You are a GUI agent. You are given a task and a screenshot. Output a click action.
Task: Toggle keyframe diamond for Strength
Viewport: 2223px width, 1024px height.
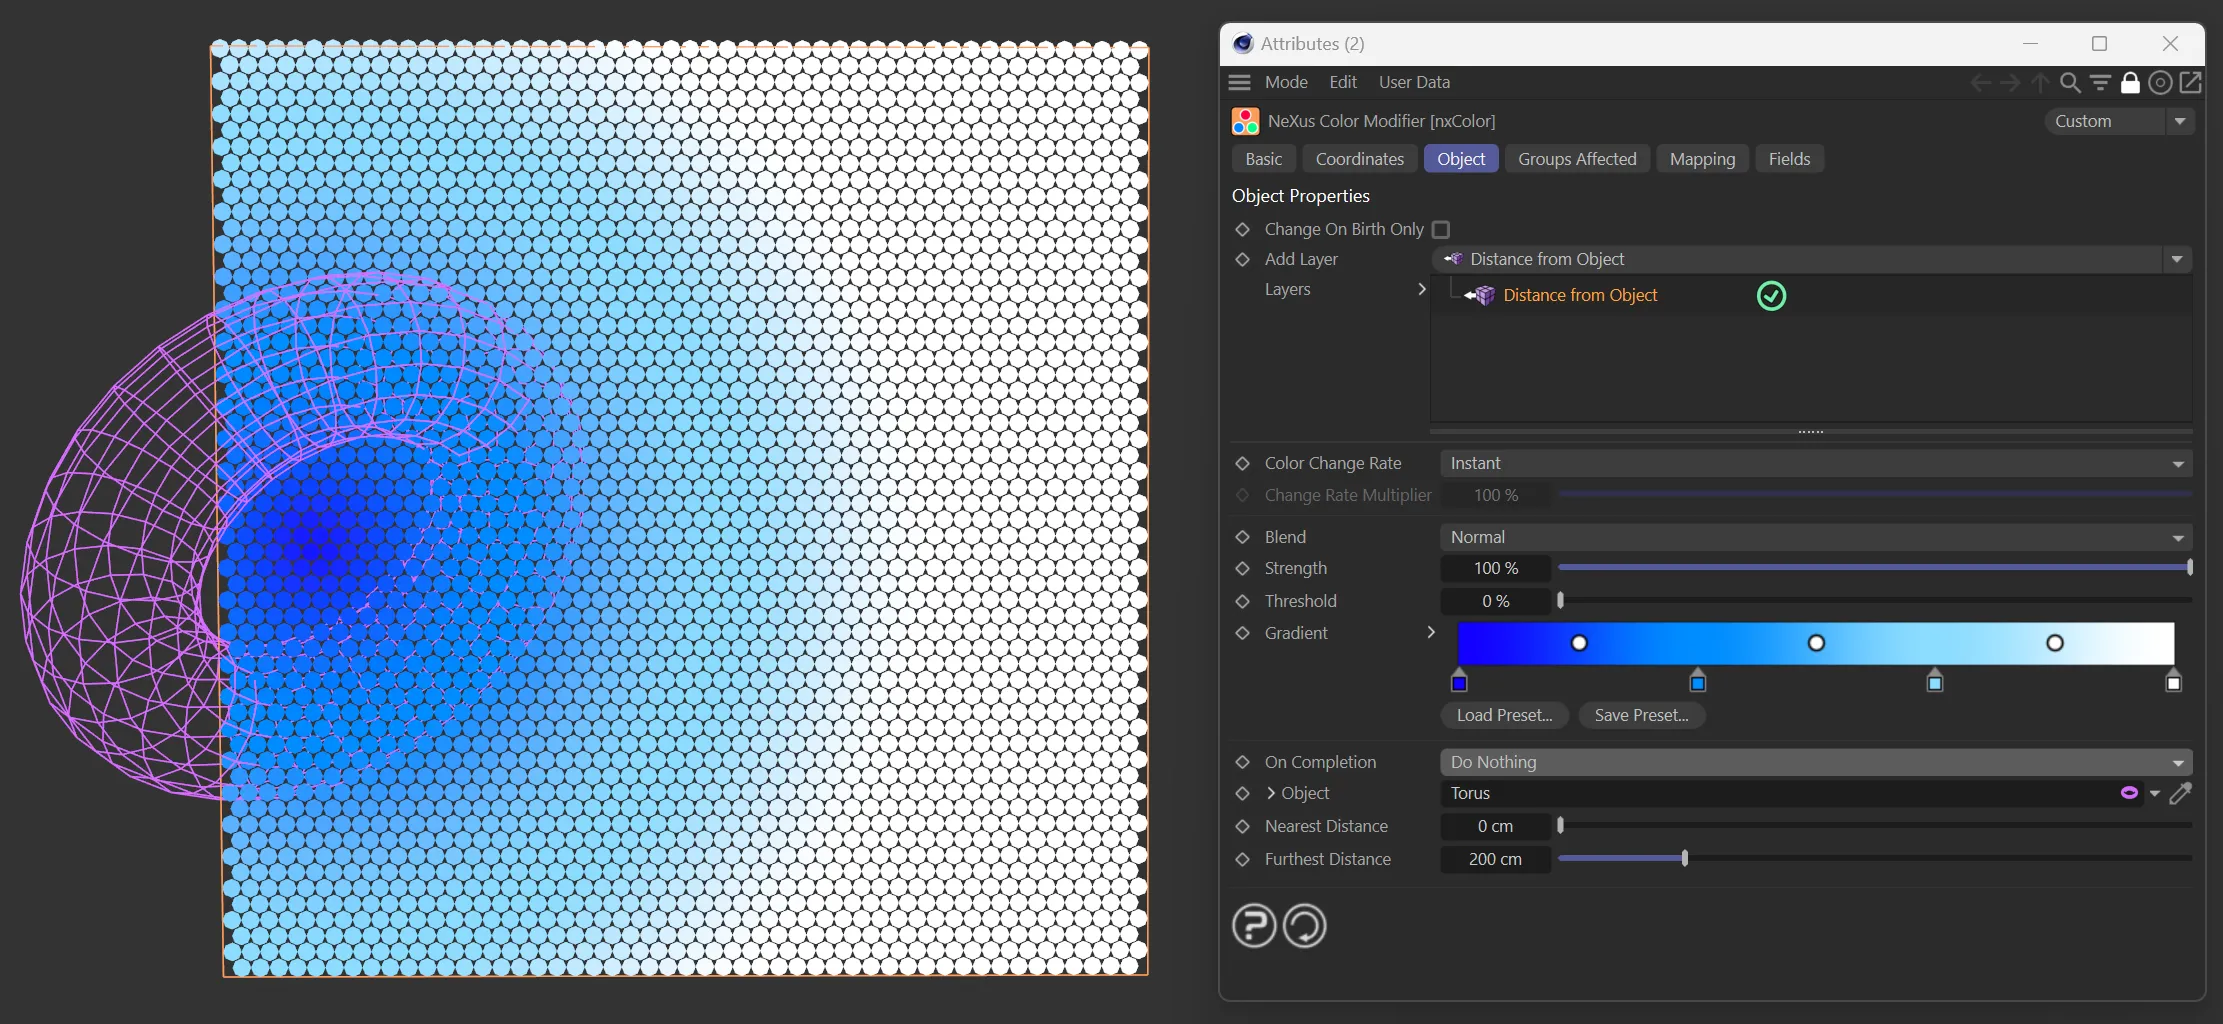tap(1243, 568)
